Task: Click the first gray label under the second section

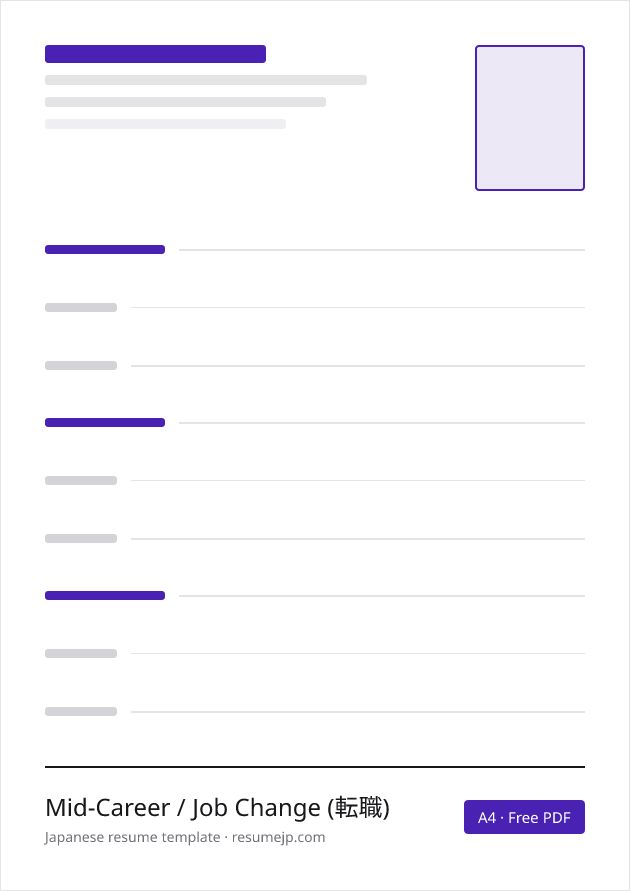Action: click(x=81, y=480)
